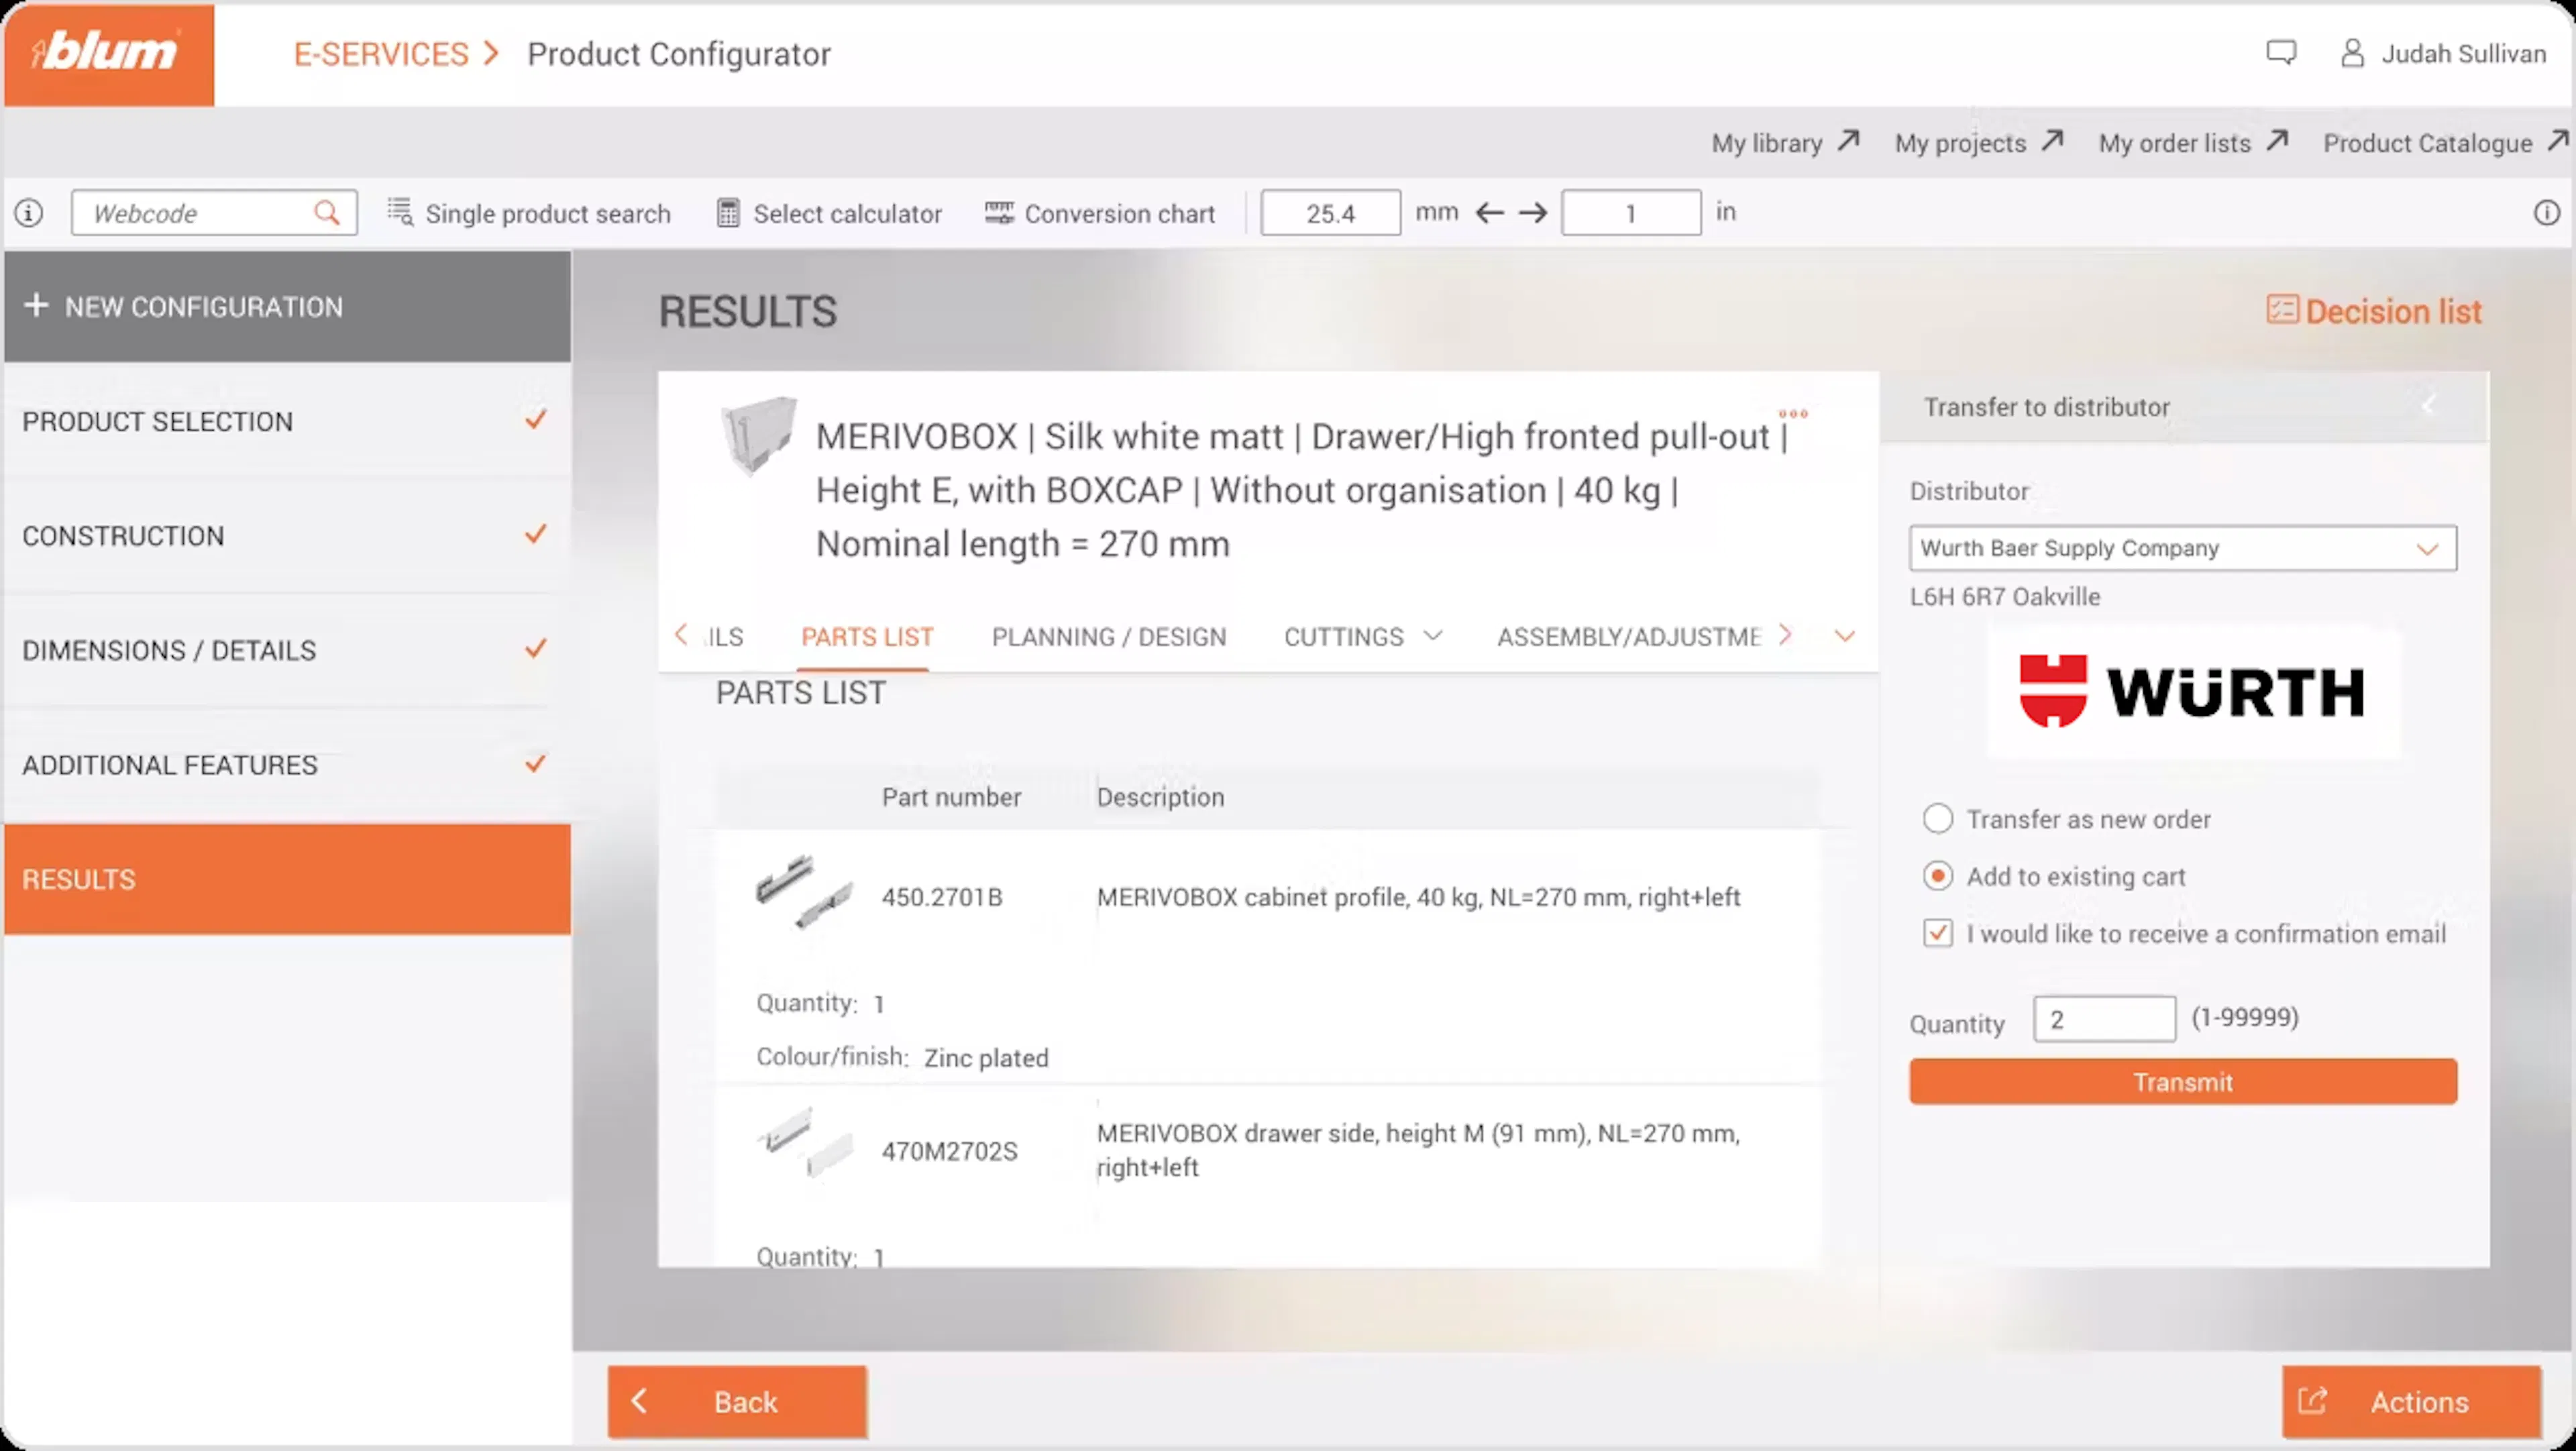
Task: Uncheck the confirmation email checkbox
Action: coord(1938,933)
